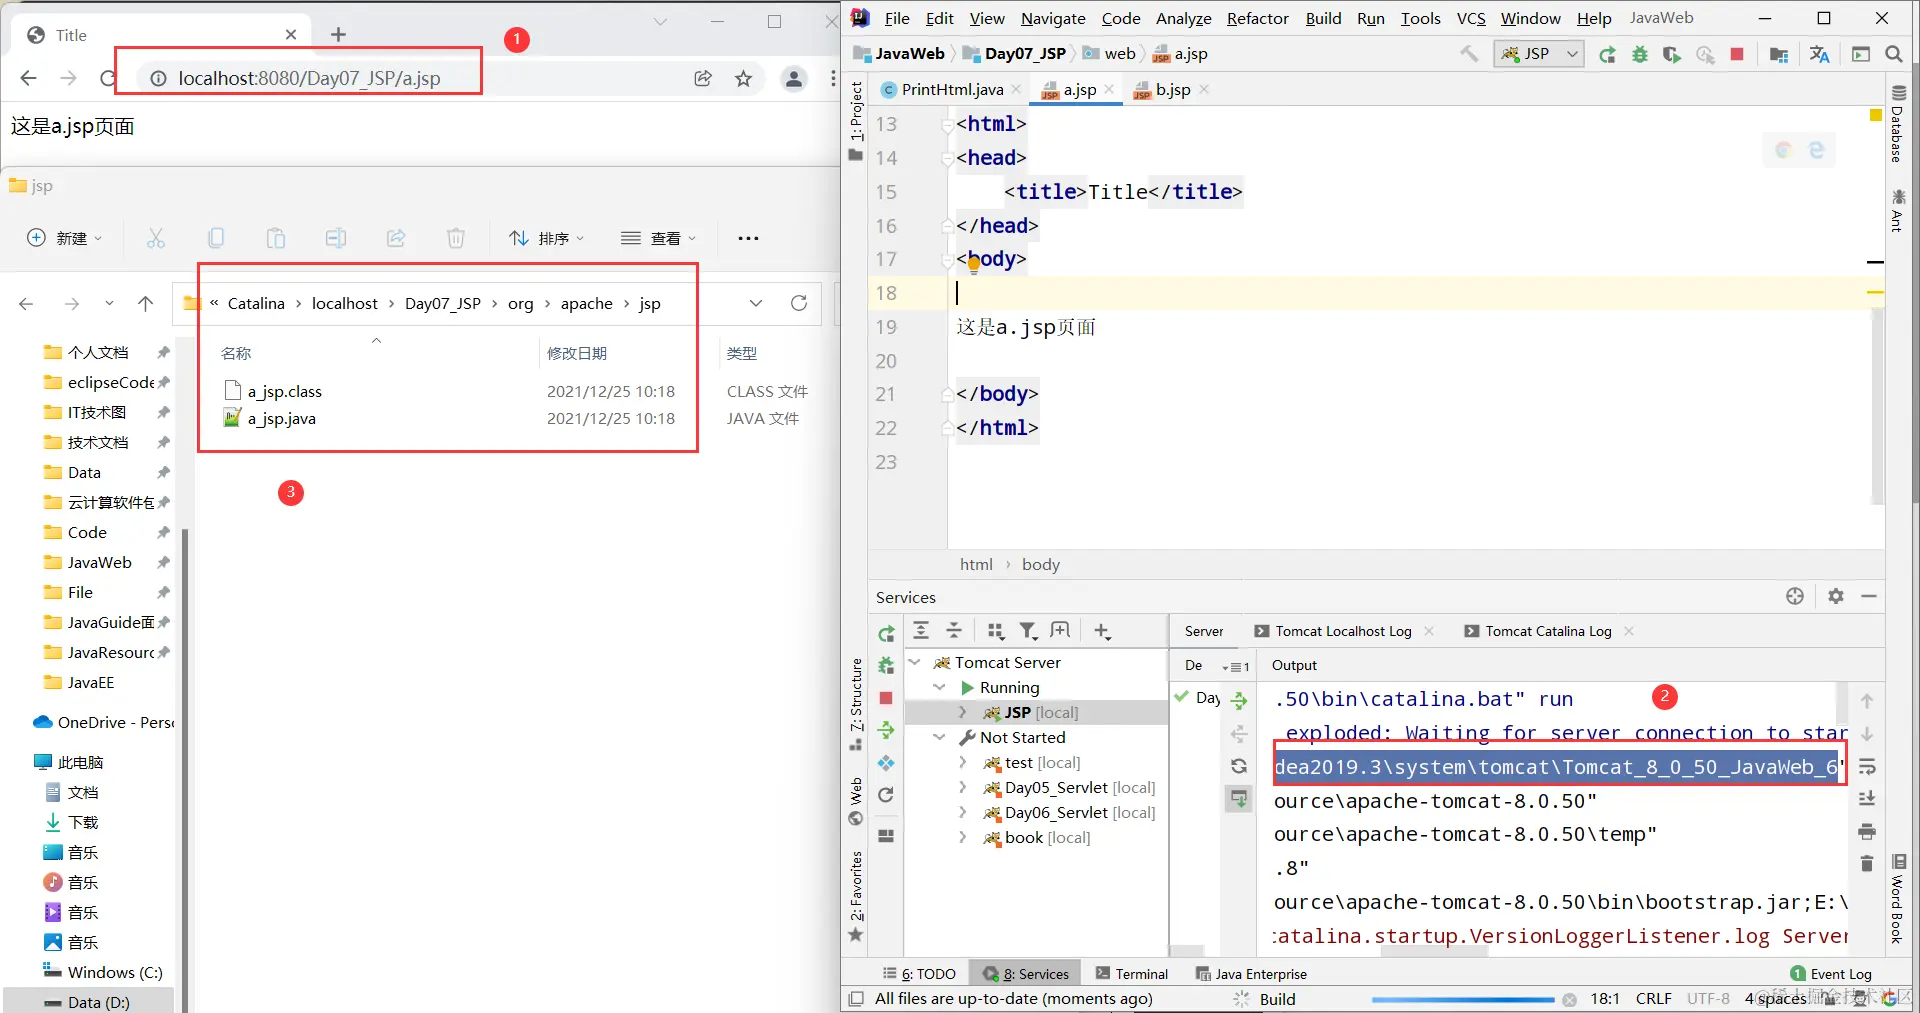Expand the Day05_Servlet [local] node
This screenshot has width=1920, height=1013.
tap(963, 787)
